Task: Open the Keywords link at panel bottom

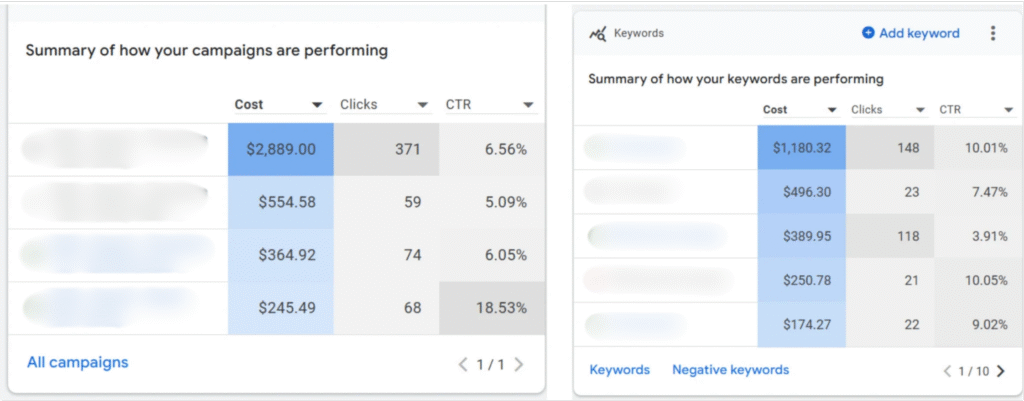Action: [x=619, y=370]
